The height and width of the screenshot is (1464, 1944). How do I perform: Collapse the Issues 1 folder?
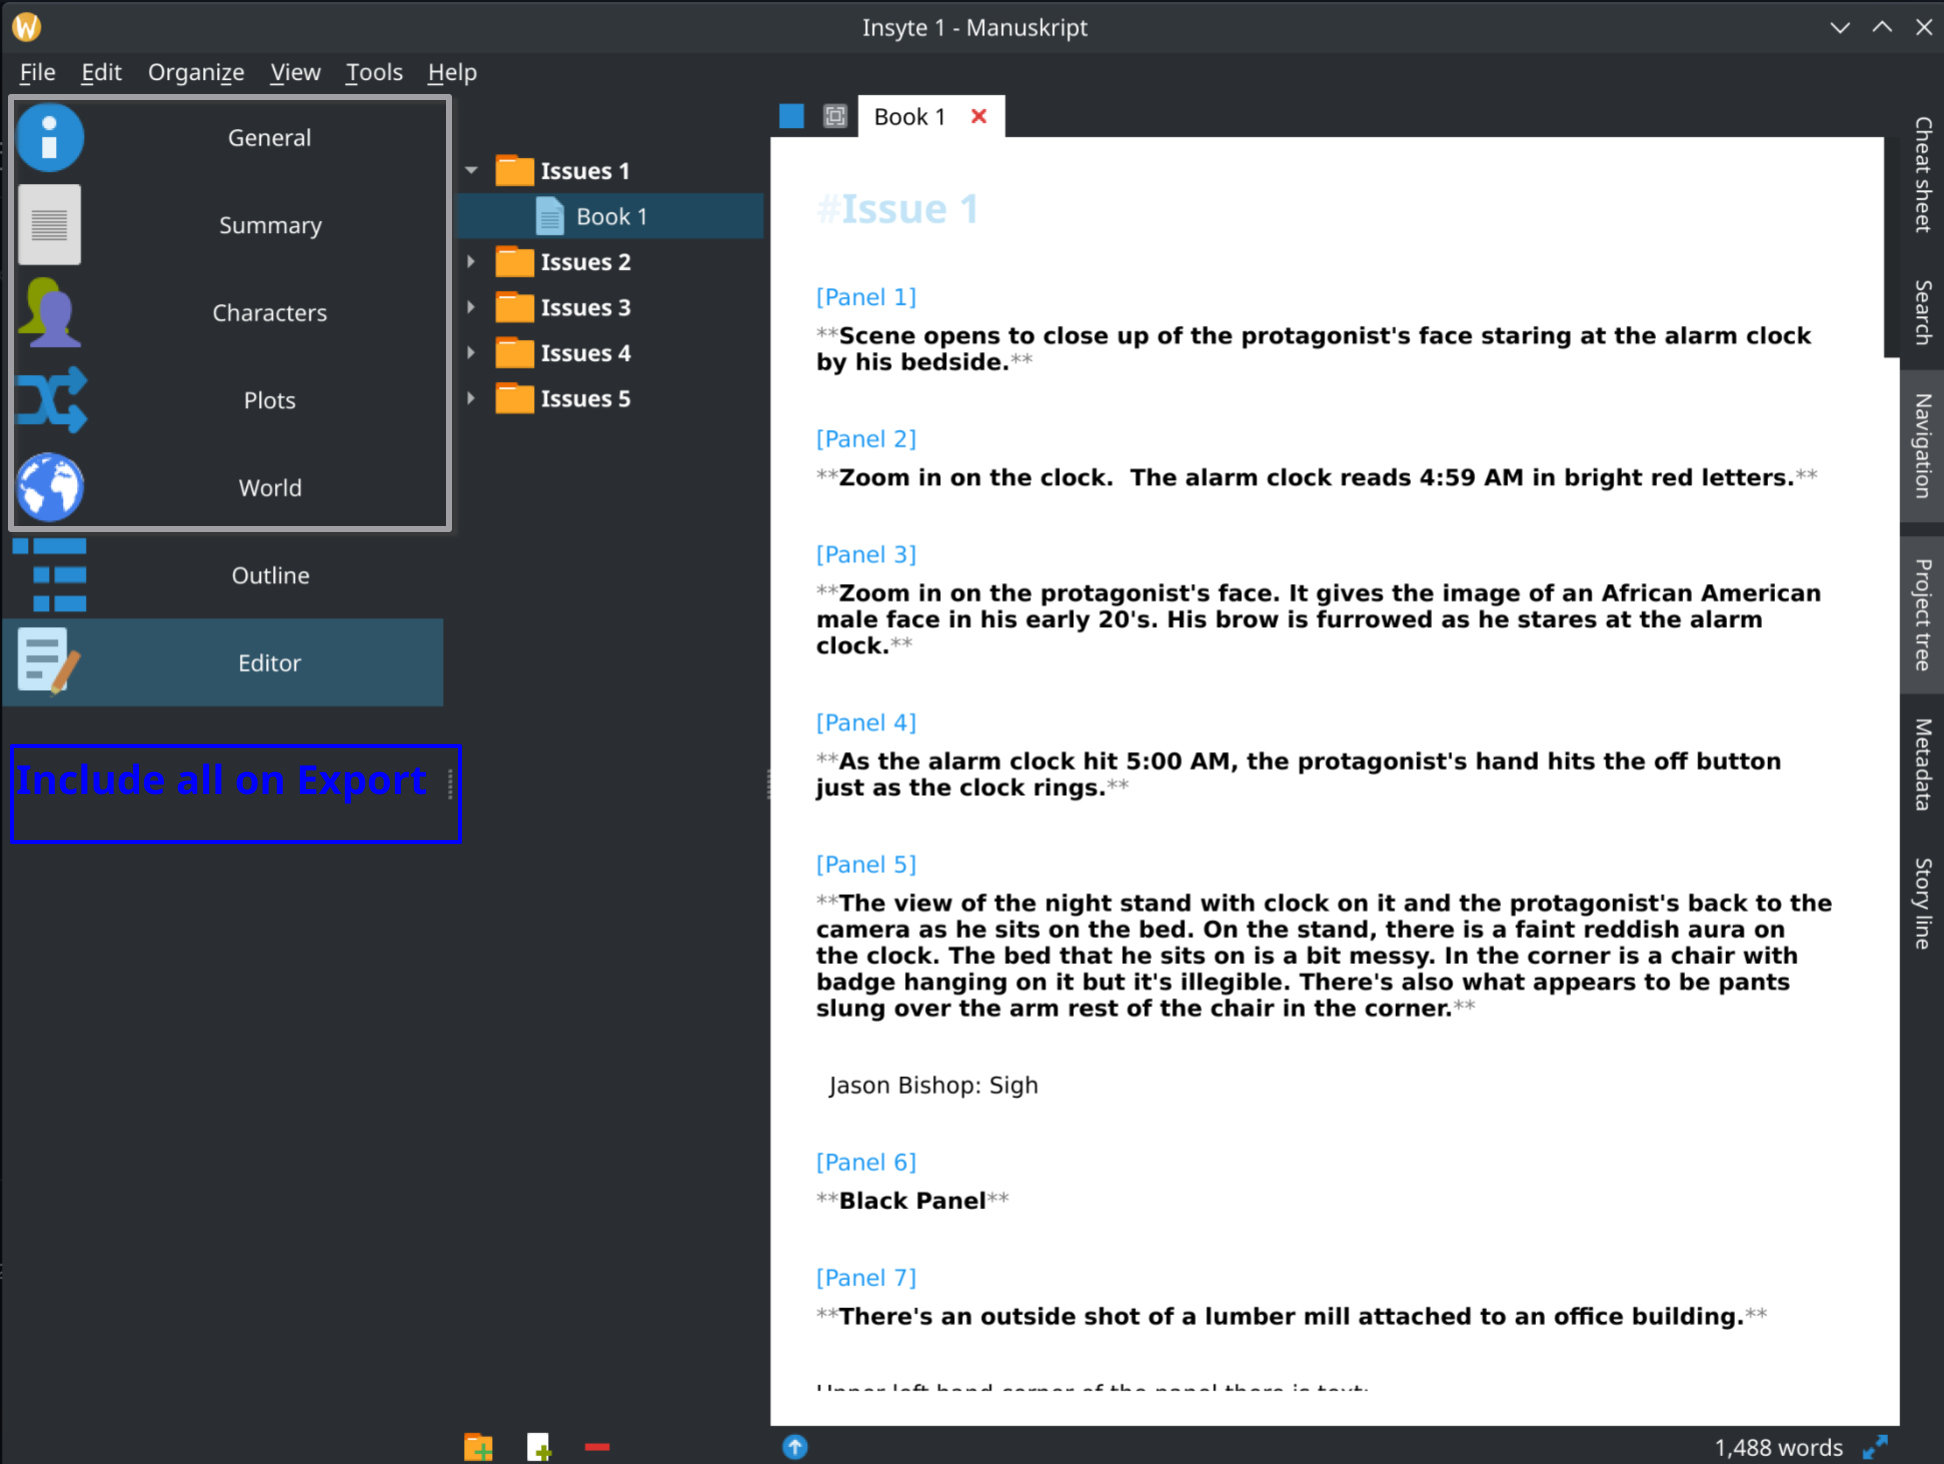[x=471, y=170]
